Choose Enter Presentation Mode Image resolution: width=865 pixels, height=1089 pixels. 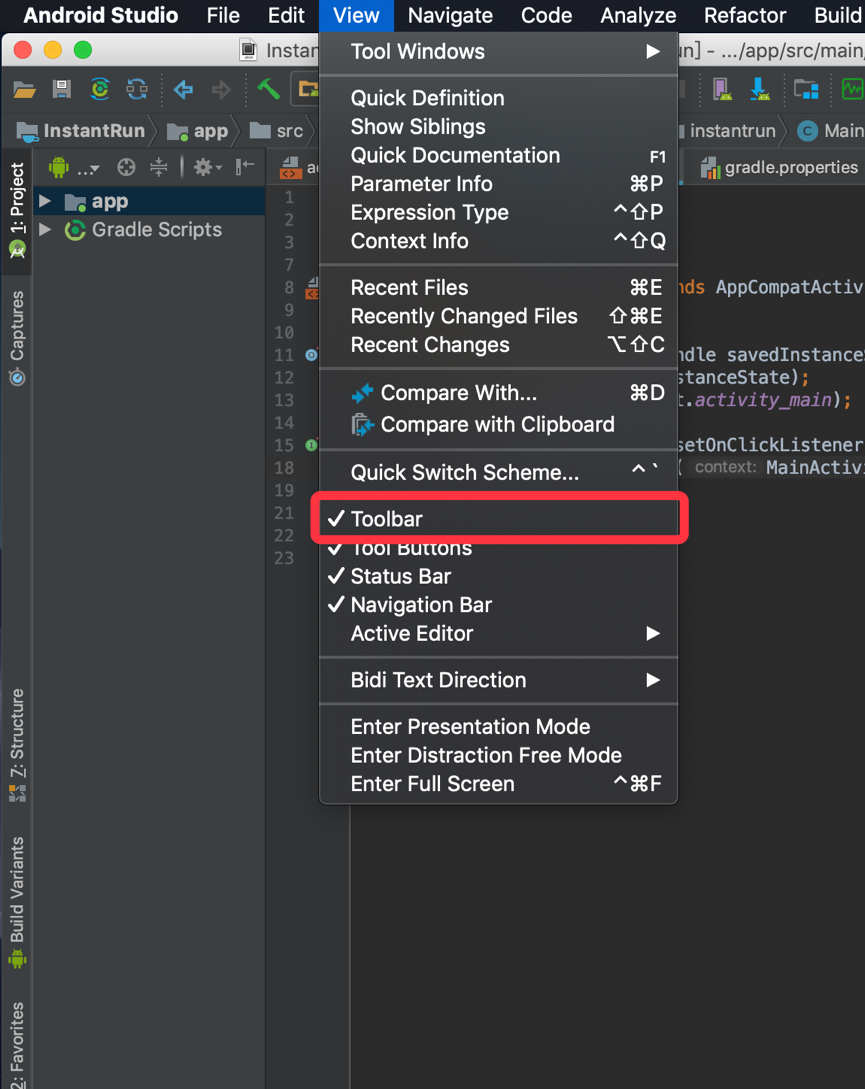coord(498,726)
